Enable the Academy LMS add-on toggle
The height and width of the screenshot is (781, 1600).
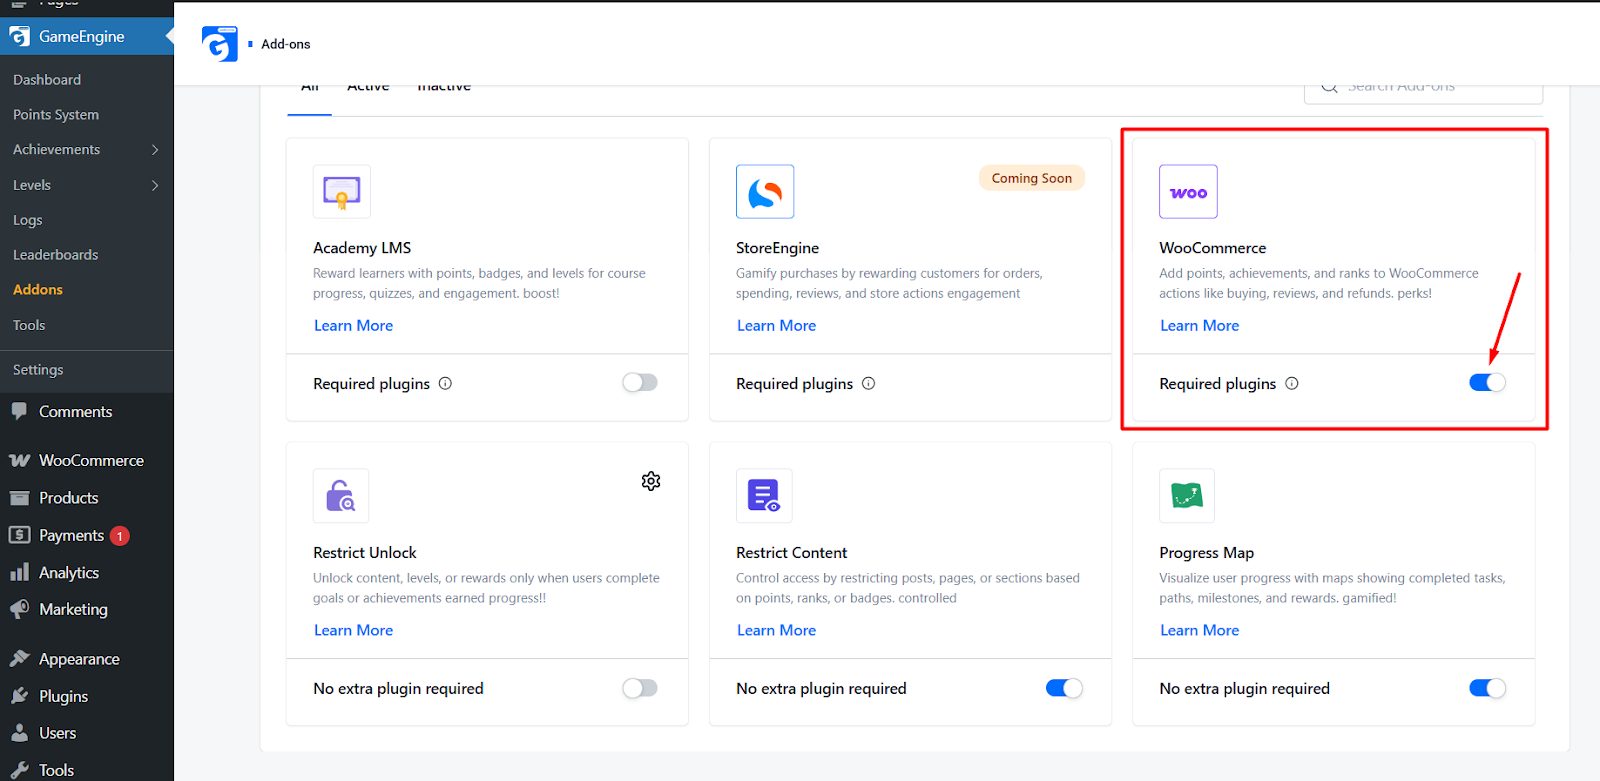[640, 383]
